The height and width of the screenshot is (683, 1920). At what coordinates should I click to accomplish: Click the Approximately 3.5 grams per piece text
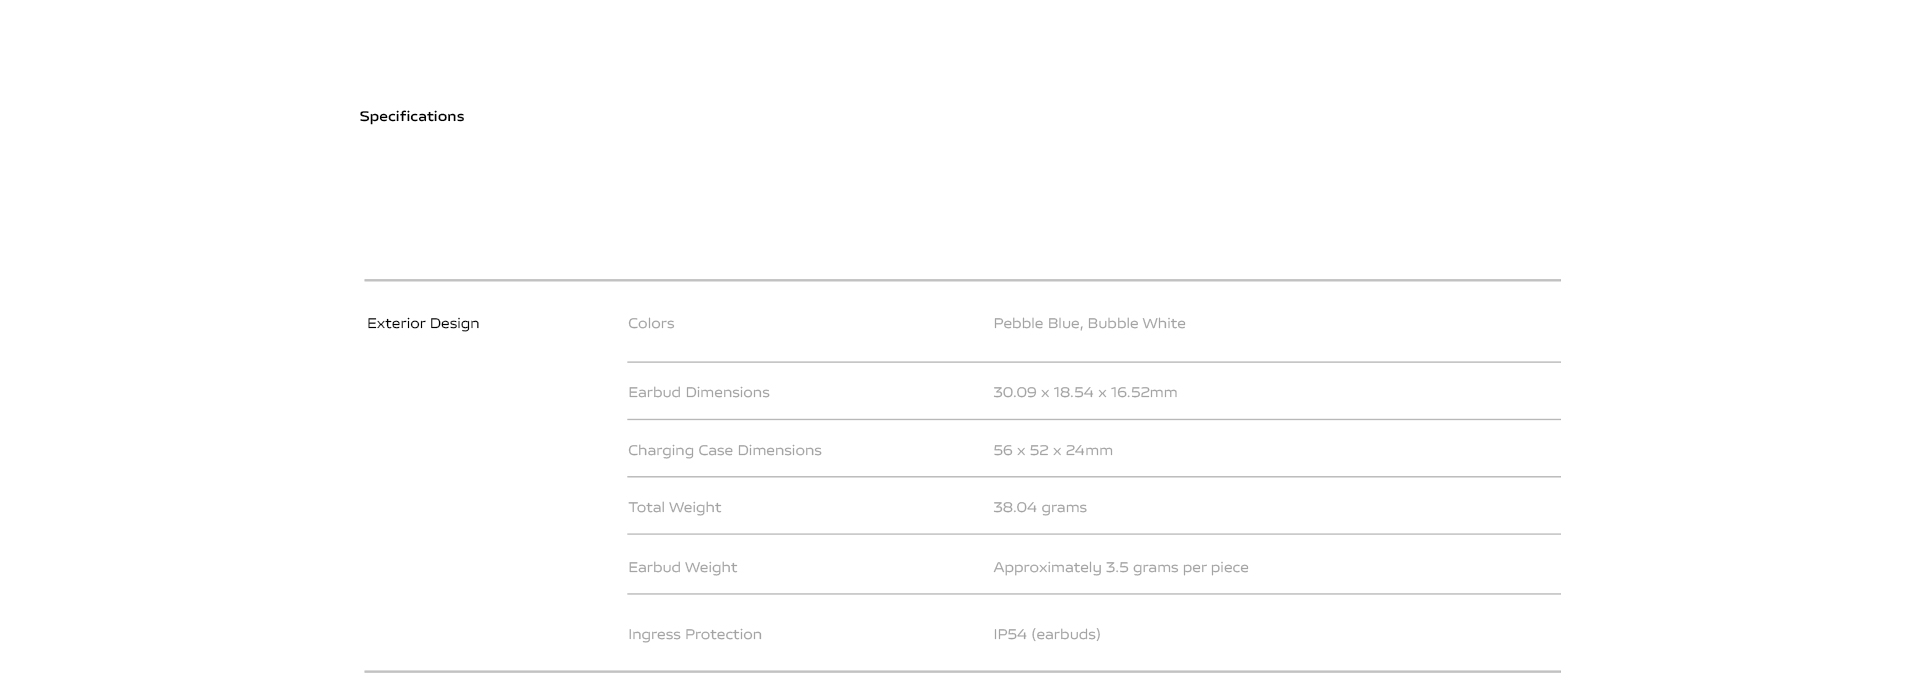(x=1121, y=567)
